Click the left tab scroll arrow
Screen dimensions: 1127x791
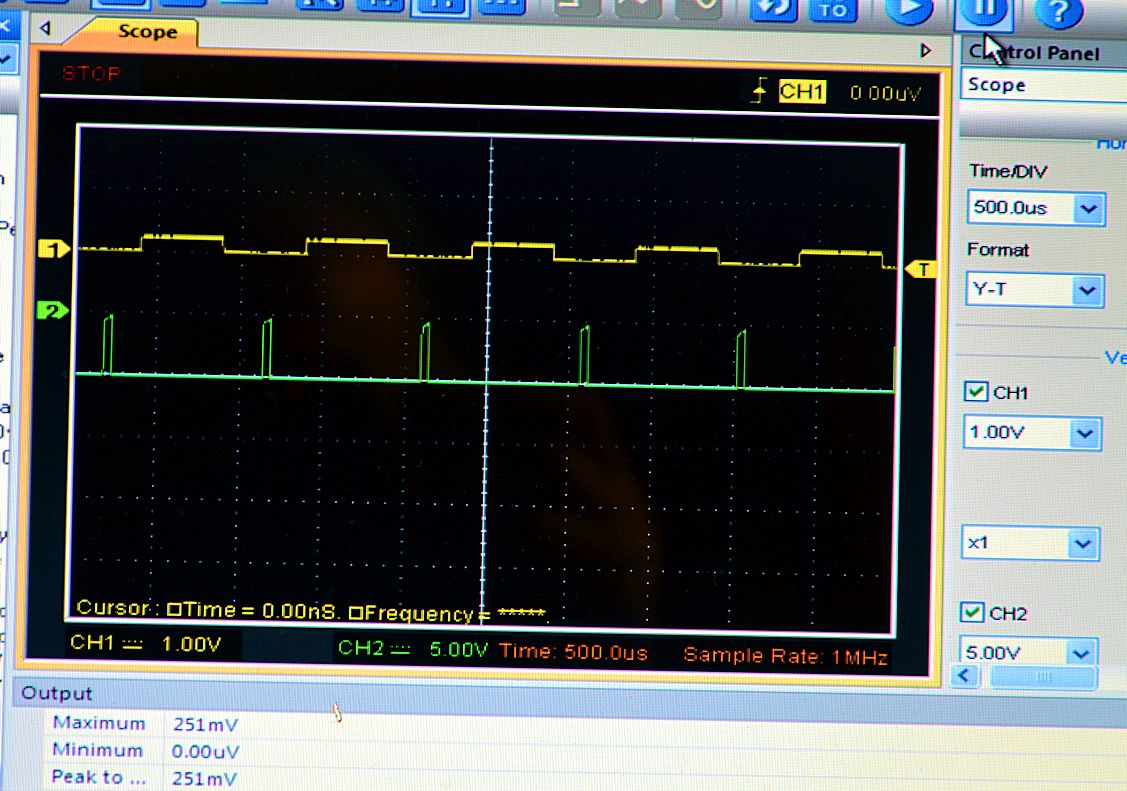tap(44, 29)
